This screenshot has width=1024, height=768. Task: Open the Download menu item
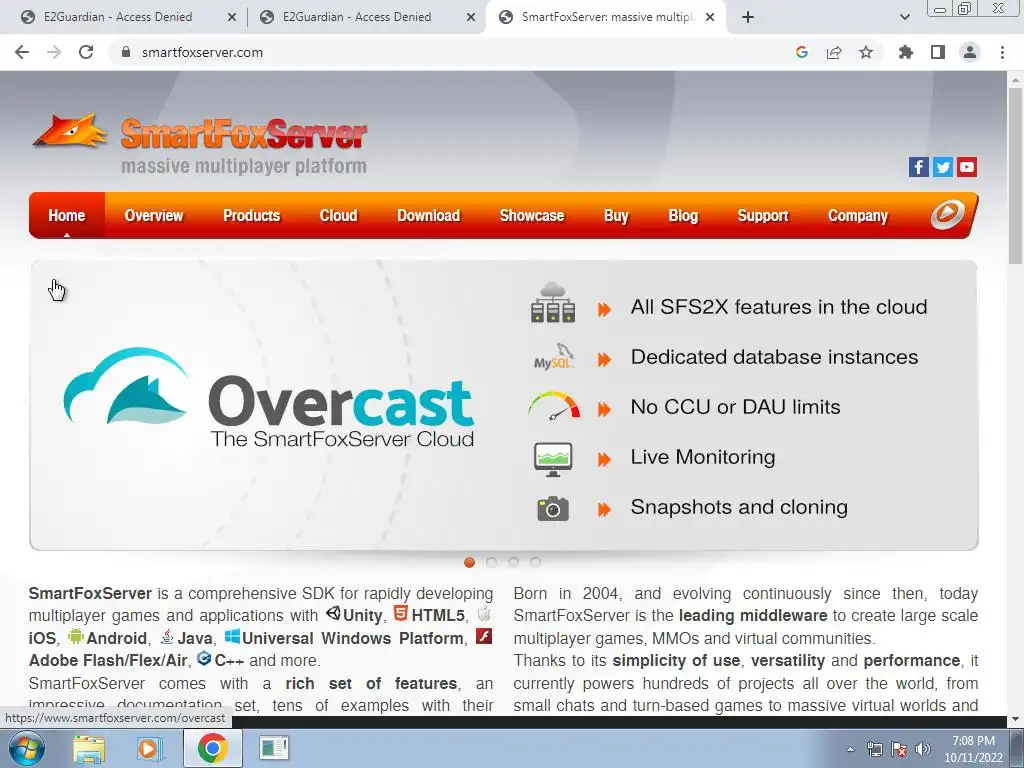[x=428, y=216]
